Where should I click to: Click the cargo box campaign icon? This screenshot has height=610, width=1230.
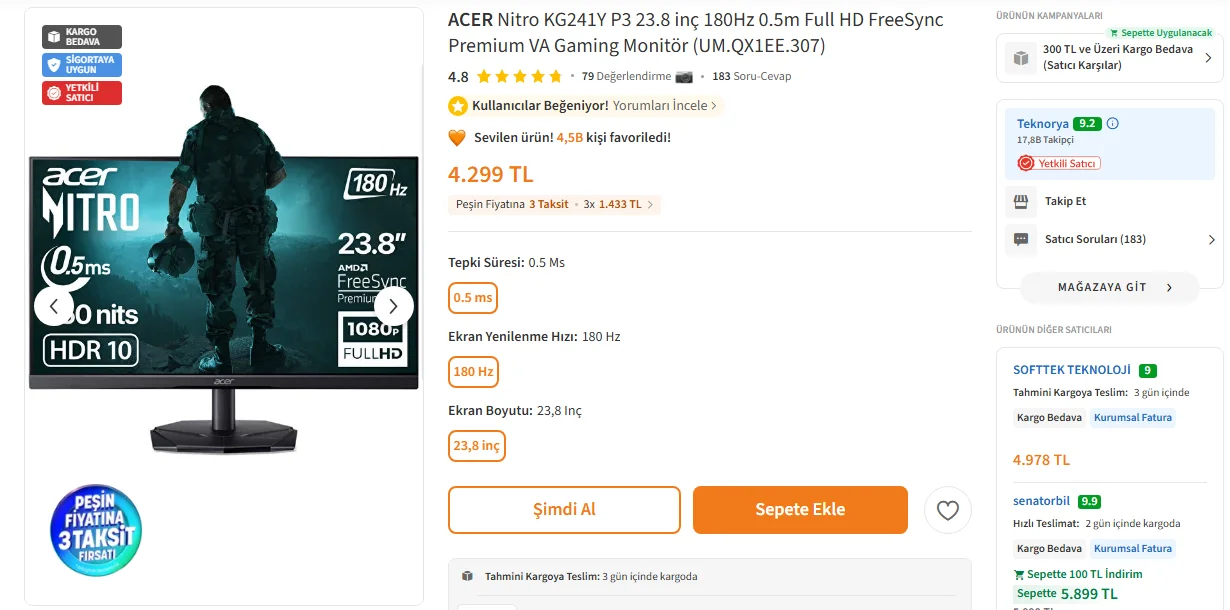tap(1020, 58)
